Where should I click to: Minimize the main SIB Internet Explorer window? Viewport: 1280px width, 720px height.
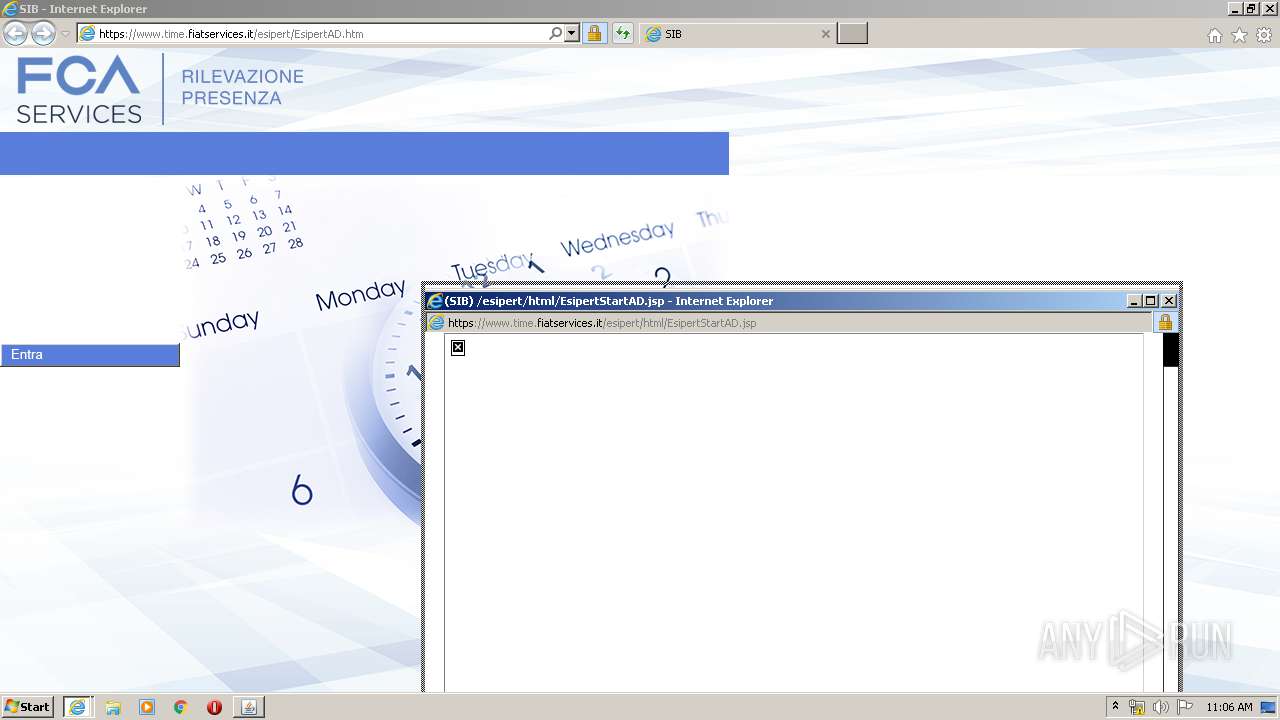click(x=1236, y=9)
